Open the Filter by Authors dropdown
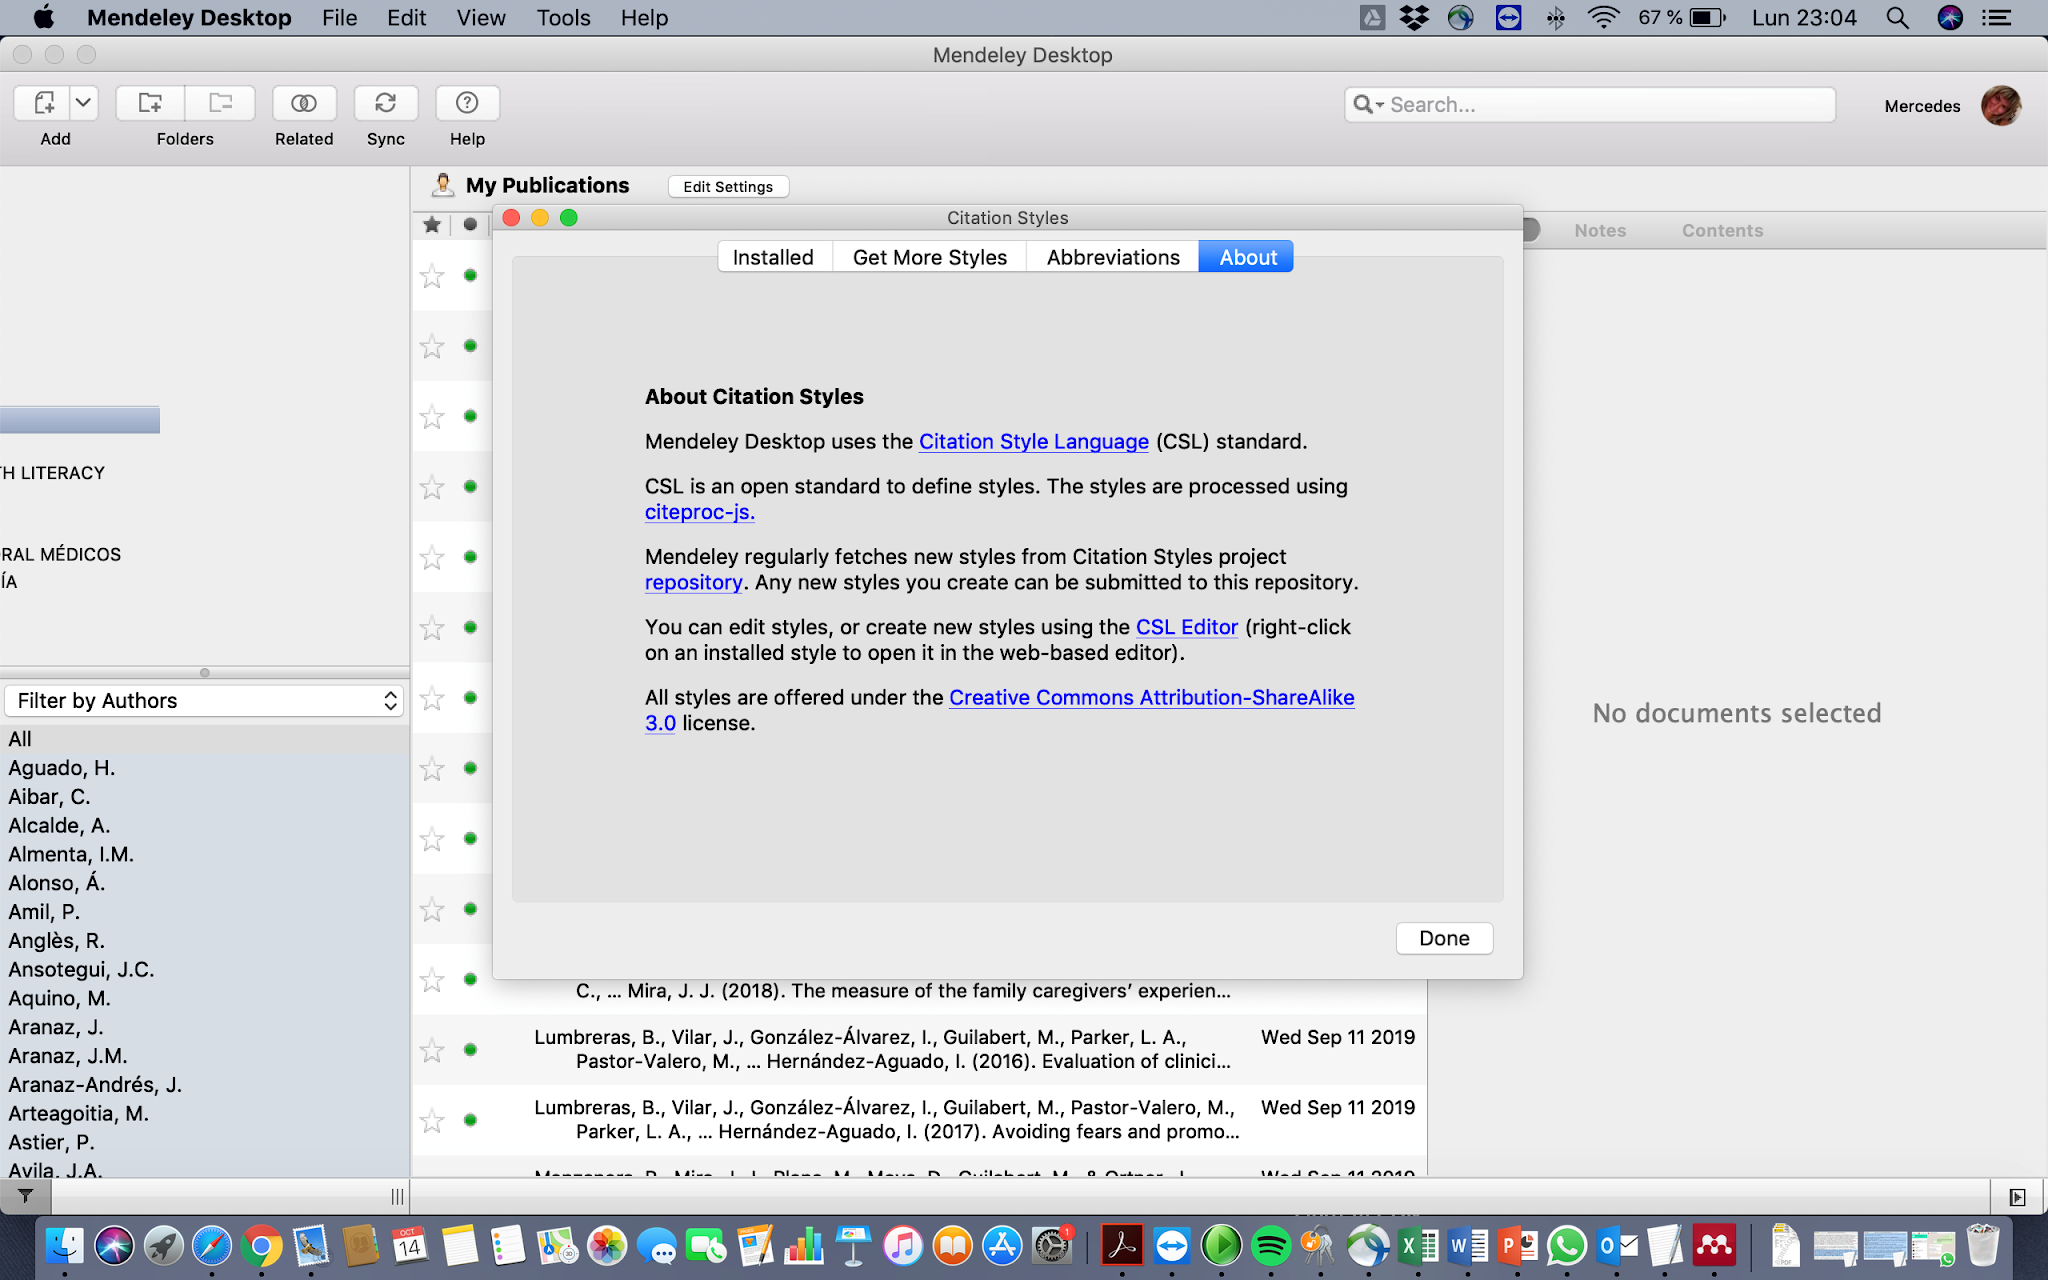Screen dimensions: 2048x1280 pos(205,701)
